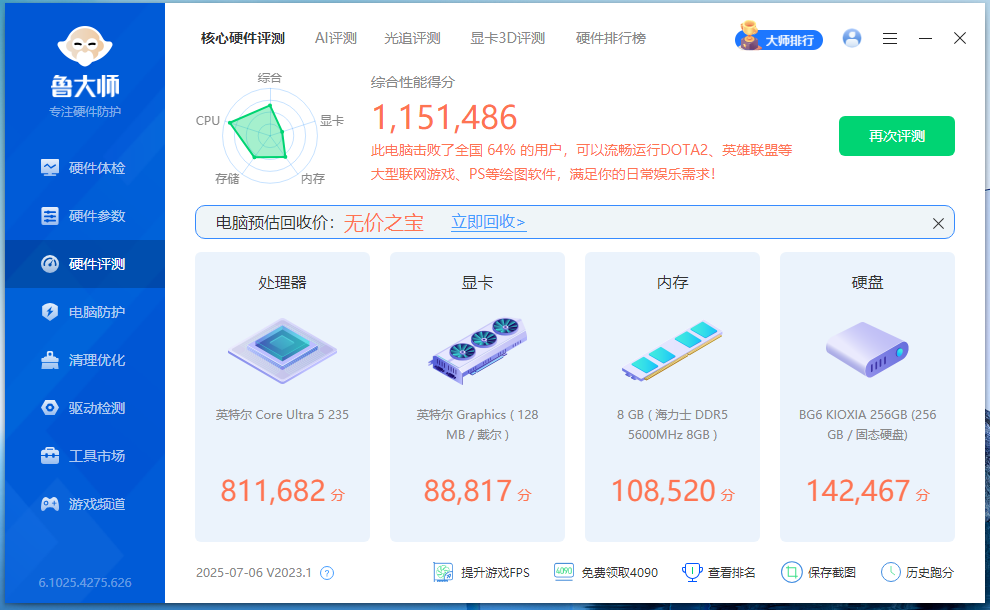Screen dimensions: 990x610
Task: Switch to the 显卡3D评测 tab
Action: [508, 39]
